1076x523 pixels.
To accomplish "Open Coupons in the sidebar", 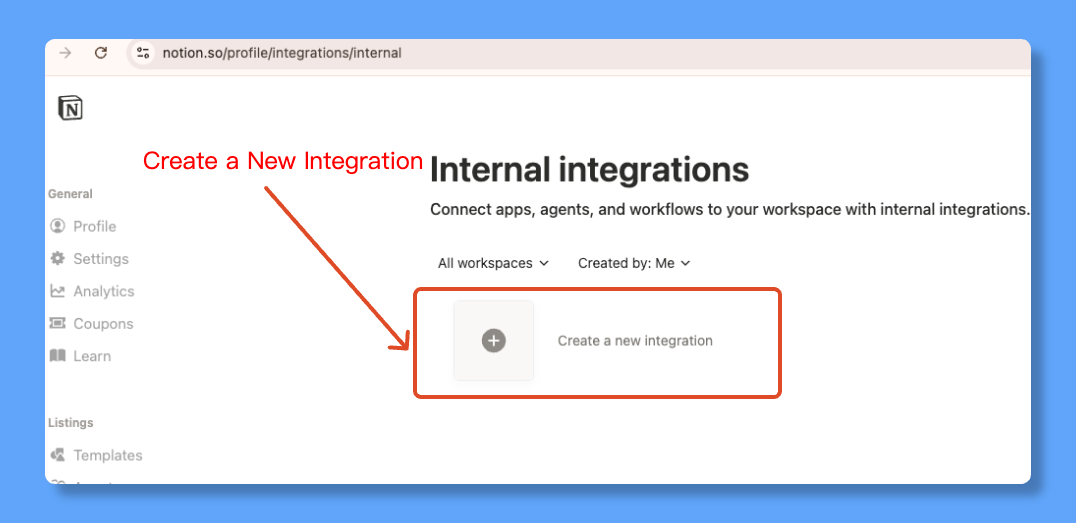I will click(103, 323).
